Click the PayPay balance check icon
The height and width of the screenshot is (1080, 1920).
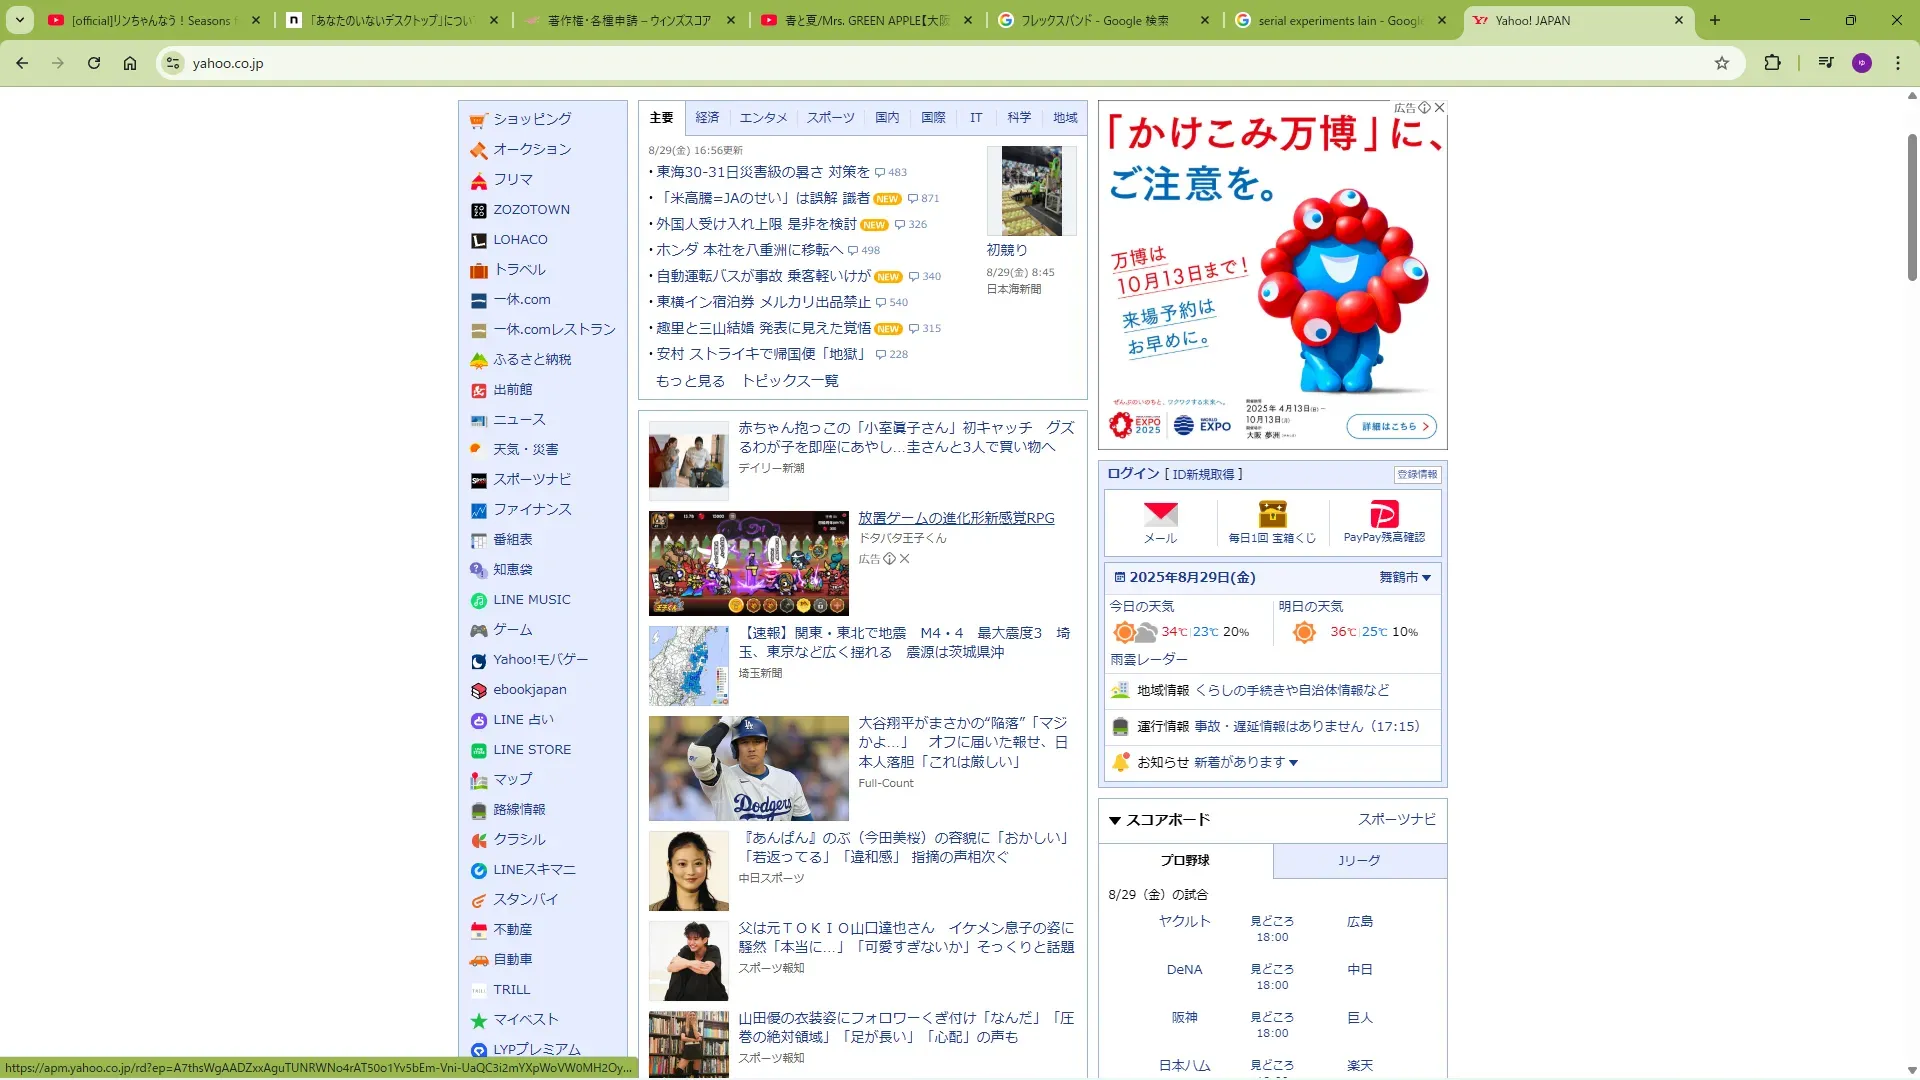[x=1384, y=514]
